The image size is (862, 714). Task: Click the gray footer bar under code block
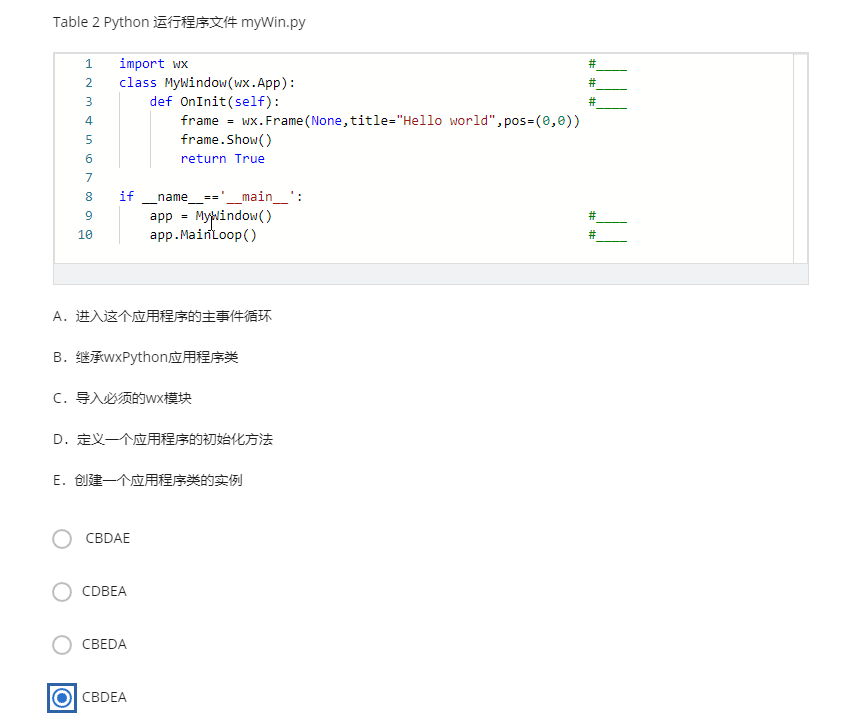(x=431, y=274)
